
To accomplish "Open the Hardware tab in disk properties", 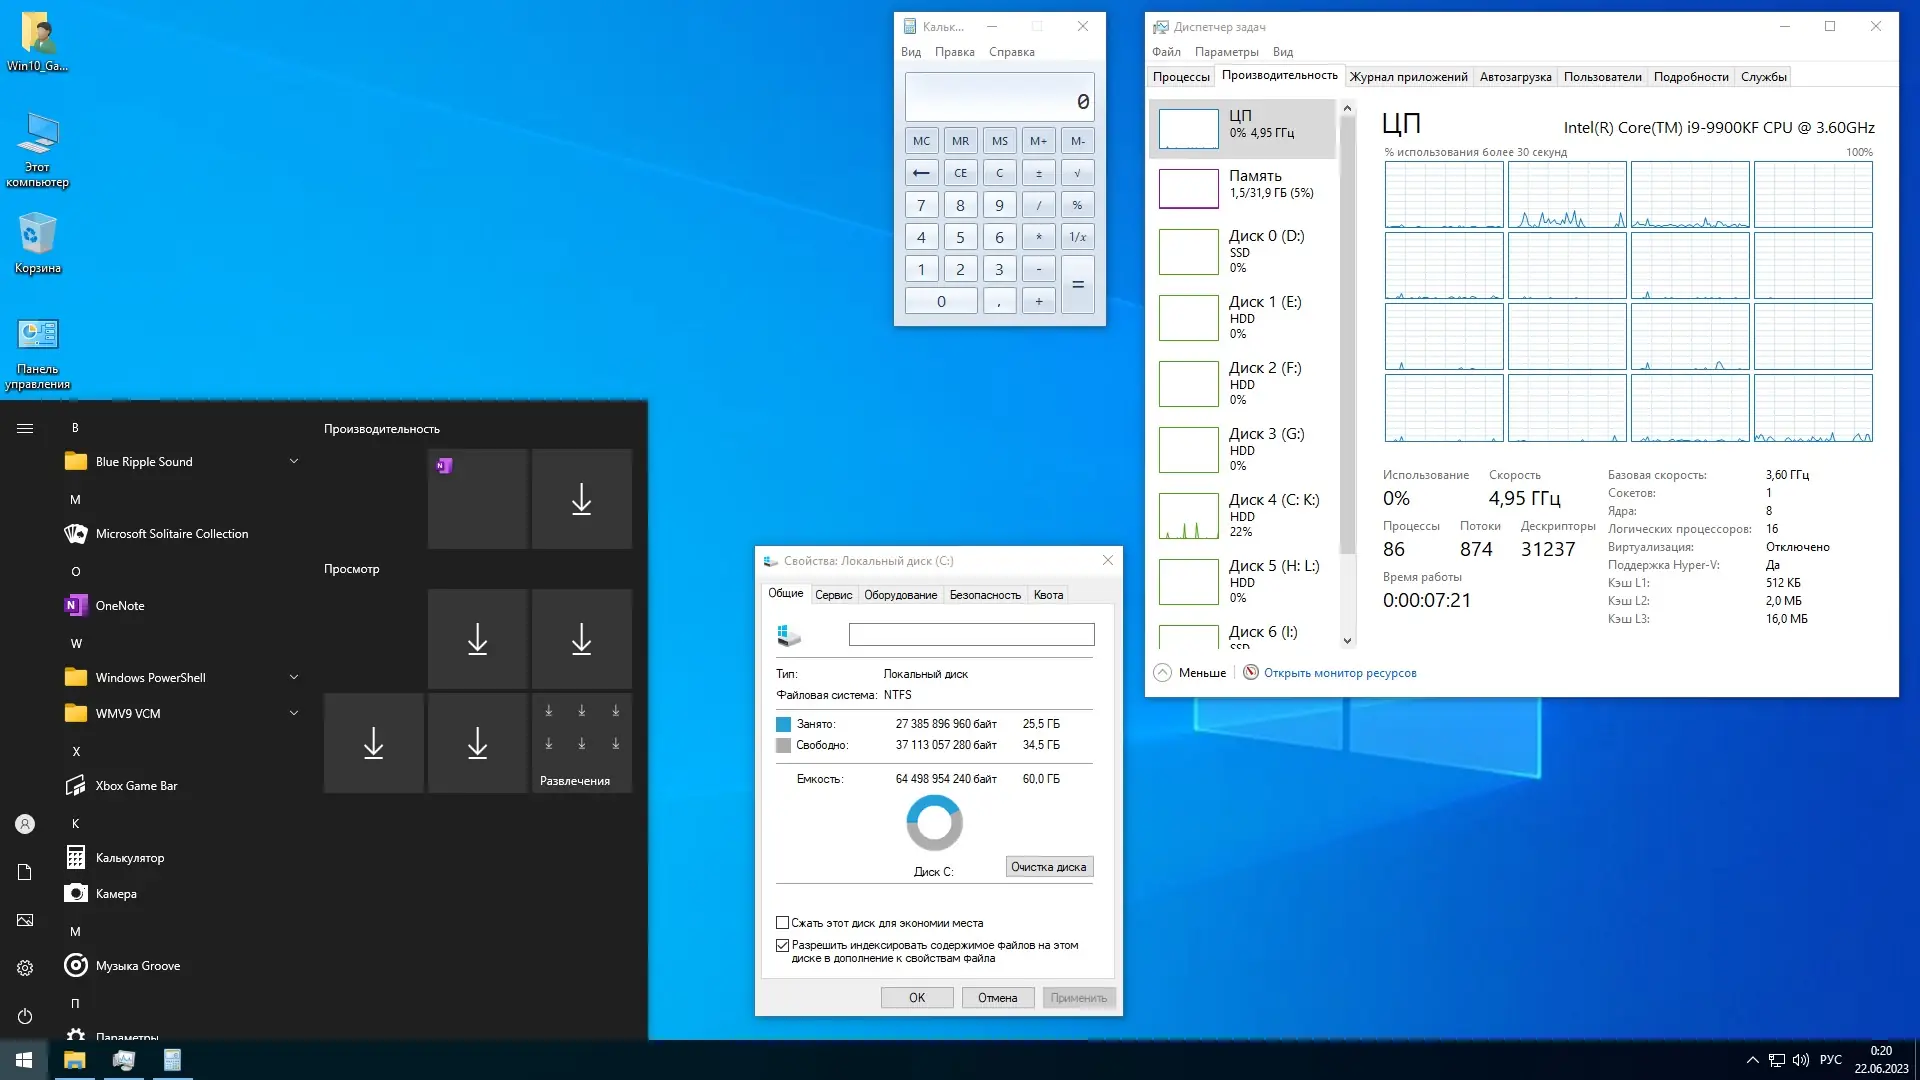I will [x=900, y=595].
